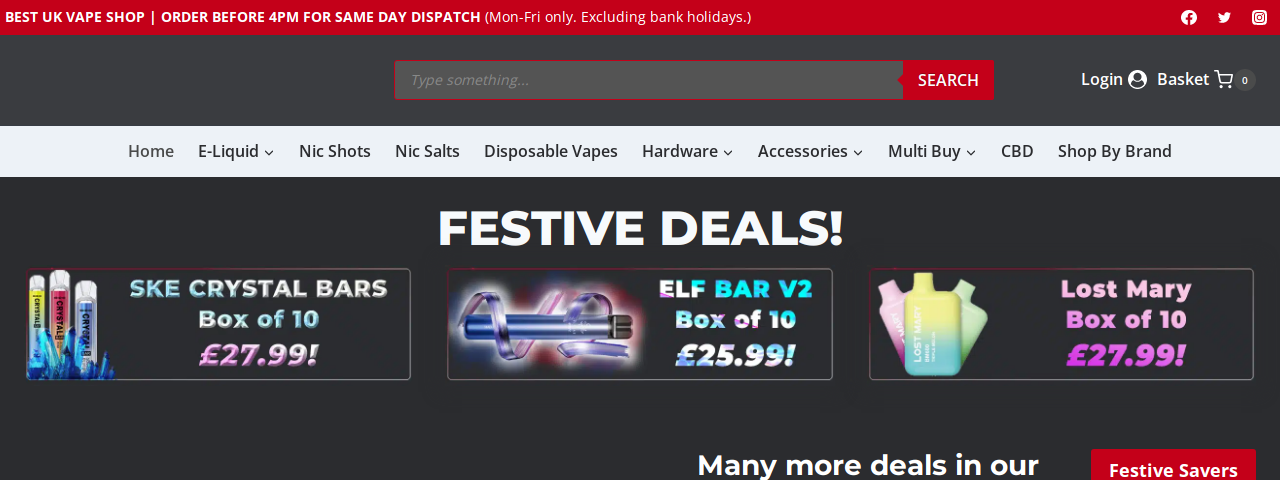Image resolution: width=1280 pixels, height=480 pixels.
Task: Click the Festive Savers button
Action: click(x=1173, y=466)
